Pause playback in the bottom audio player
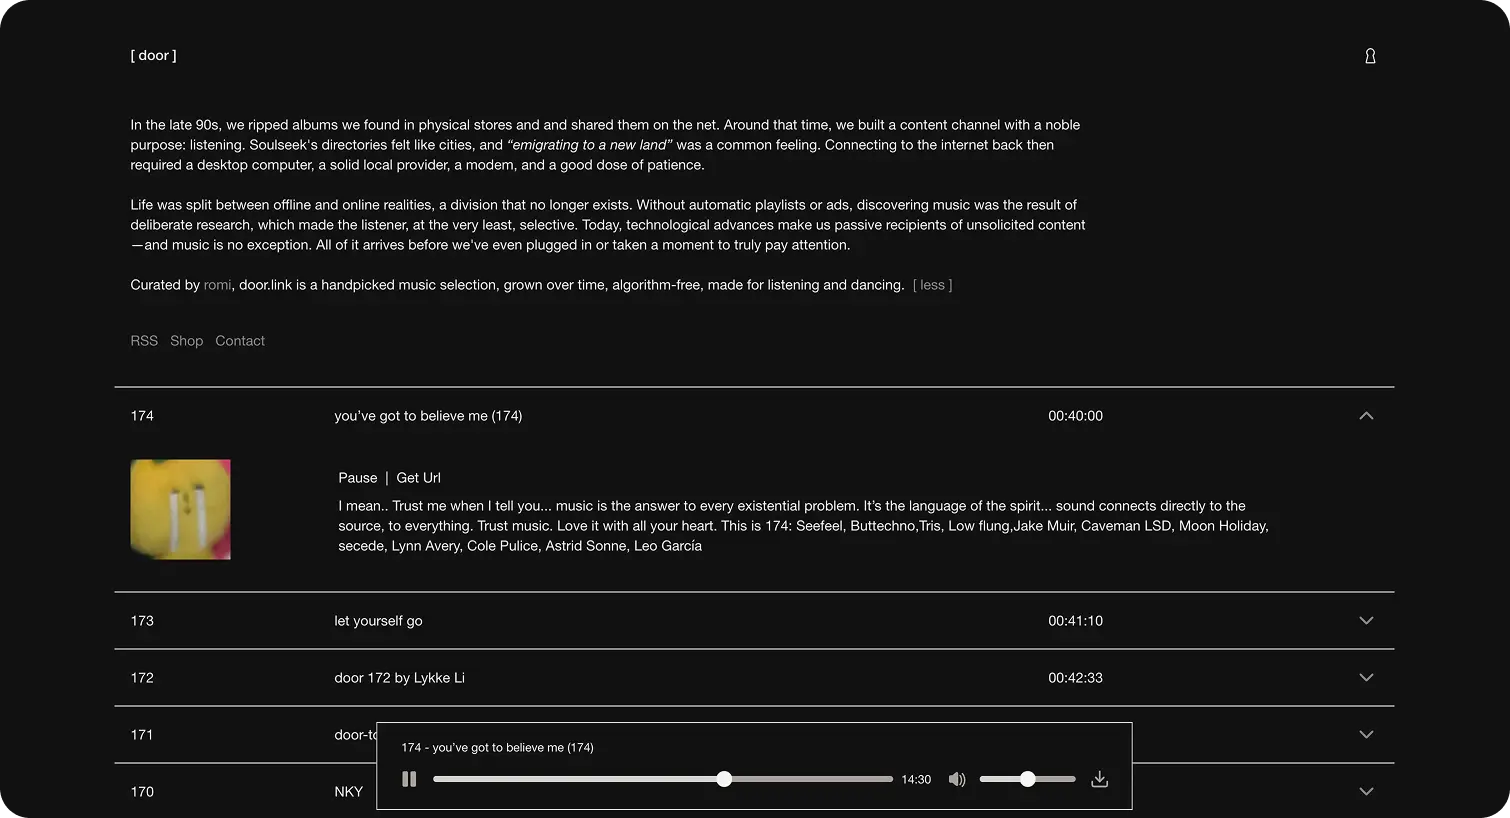 [409, 779]
